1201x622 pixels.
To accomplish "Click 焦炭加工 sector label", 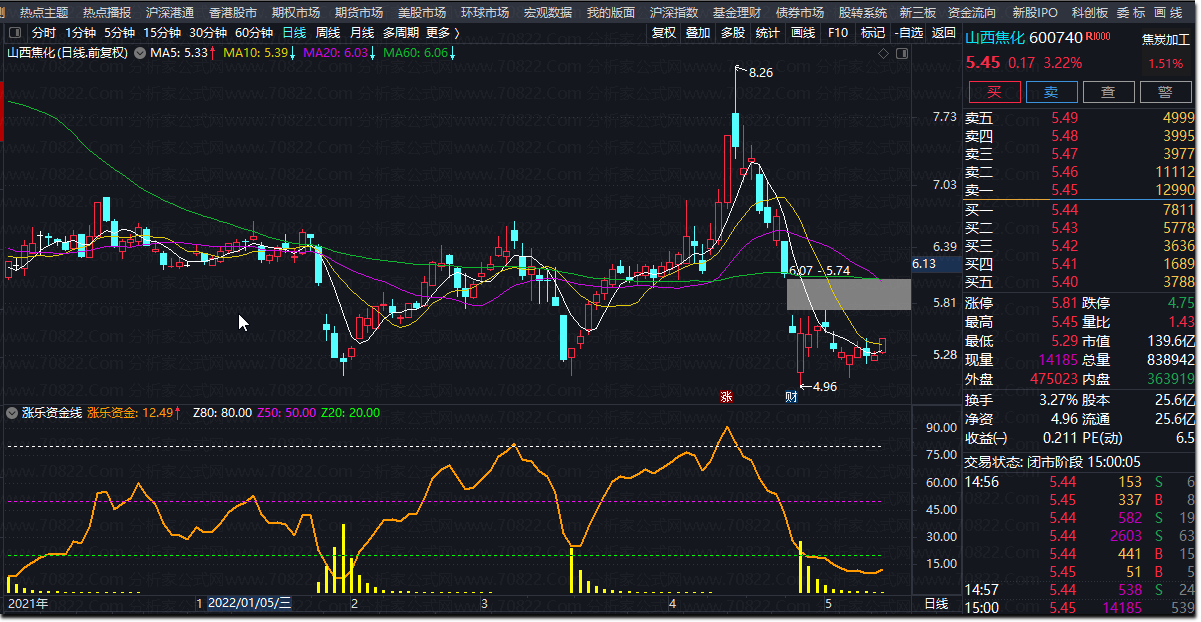I will 1168,40.
